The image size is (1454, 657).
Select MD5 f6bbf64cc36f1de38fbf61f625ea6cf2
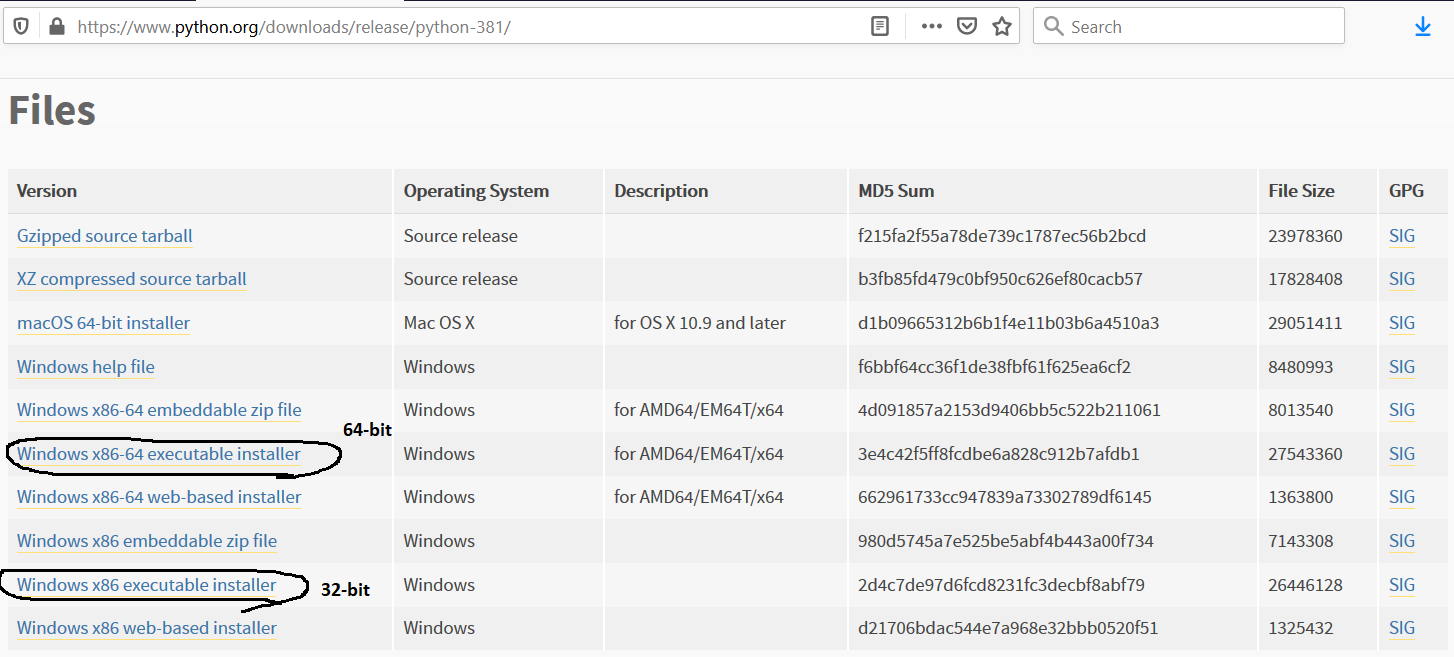(x=995, y=367)
